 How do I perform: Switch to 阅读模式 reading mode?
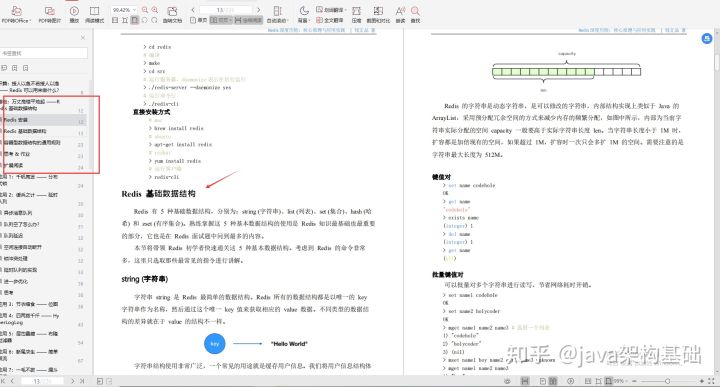click(94, 14)
